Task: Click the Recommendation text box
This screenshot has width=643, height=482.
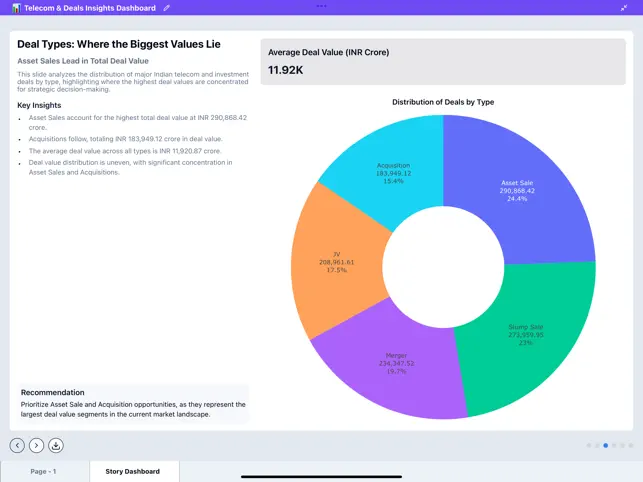Action: coord(132,403)
